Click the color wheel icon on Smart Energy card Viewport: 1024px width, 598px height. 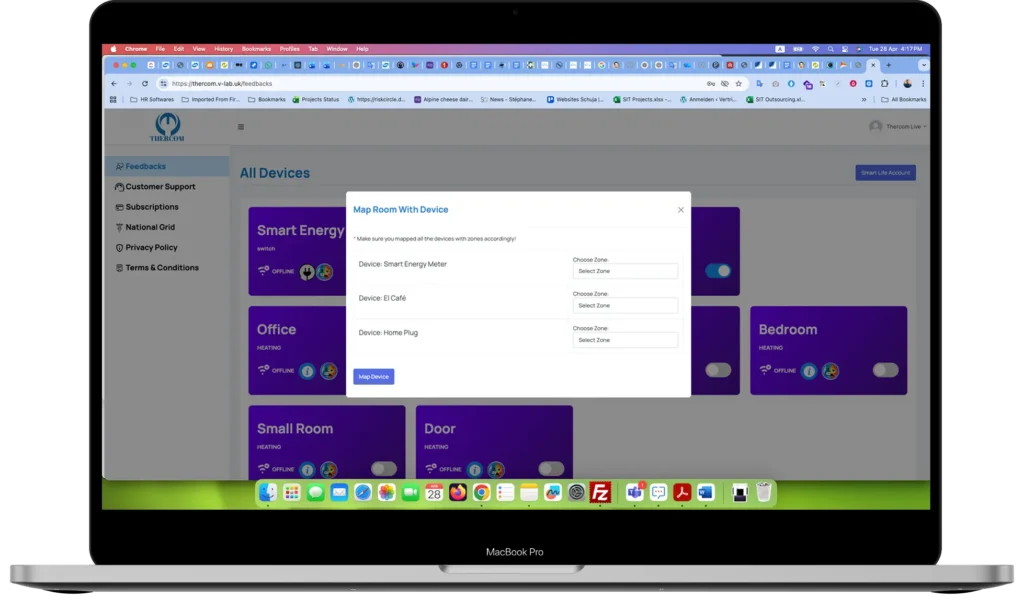(x=325, y=272)
